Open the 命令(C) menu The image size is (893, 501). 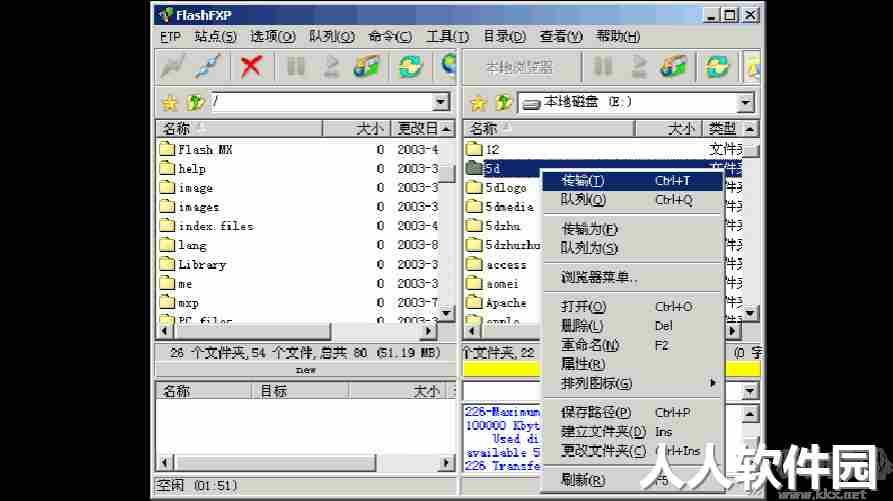(390, 36)
